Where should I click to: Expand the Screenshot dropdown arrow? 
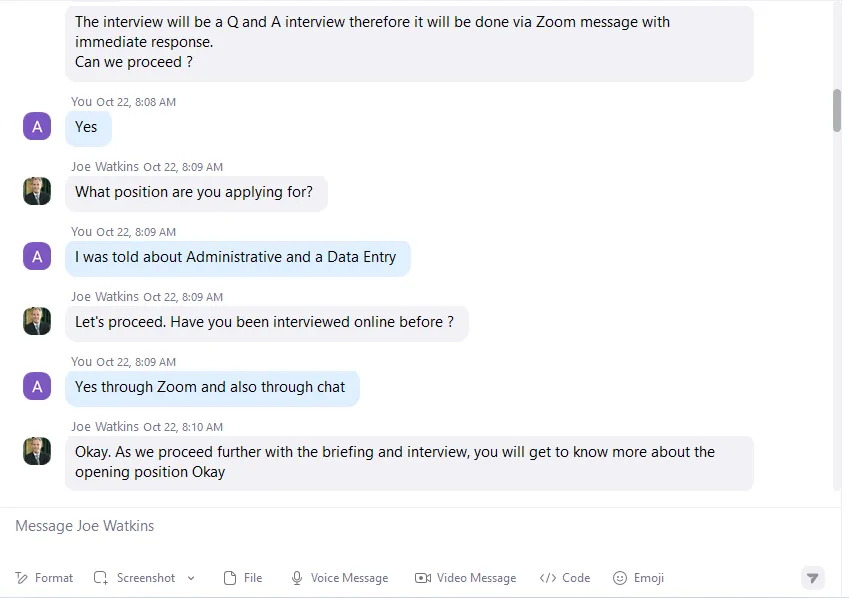click(191, 578)
